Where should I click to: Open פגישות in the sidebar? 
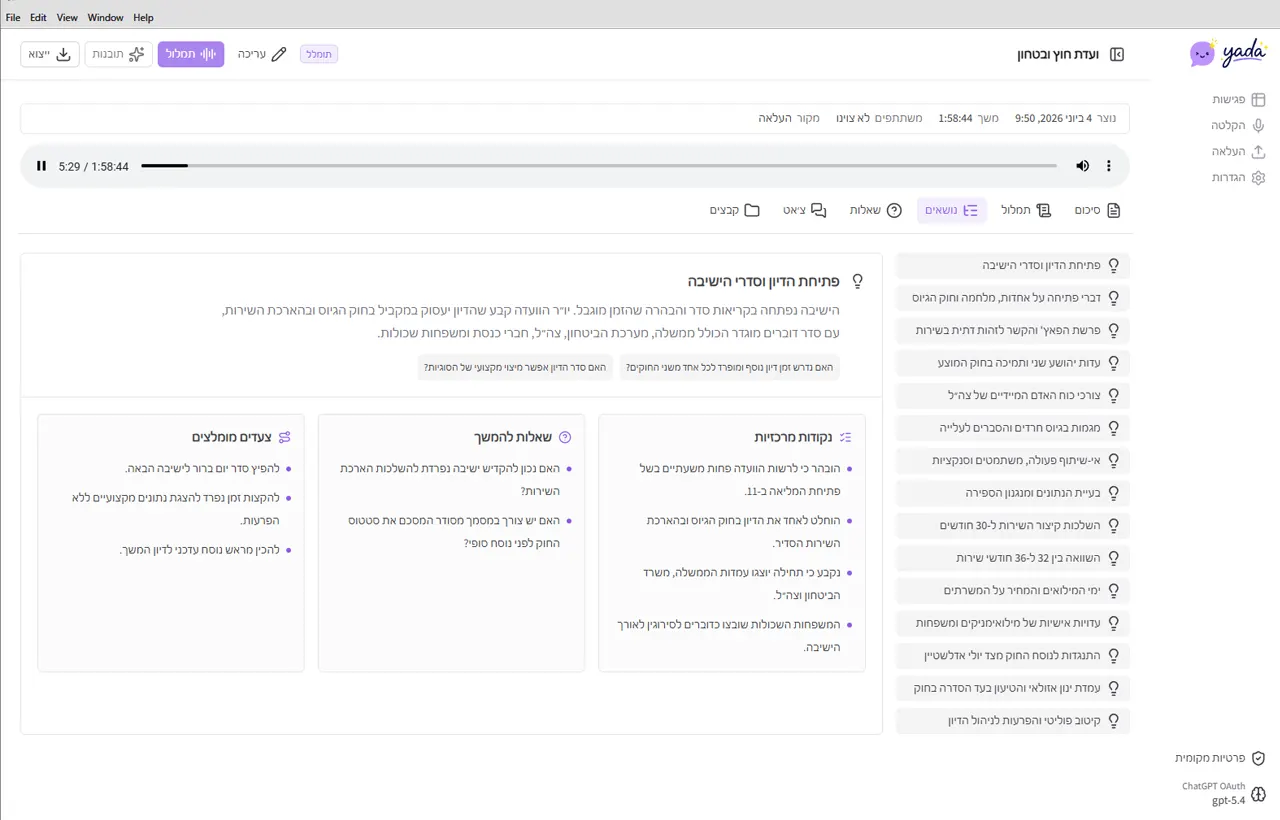point(1238,100)
